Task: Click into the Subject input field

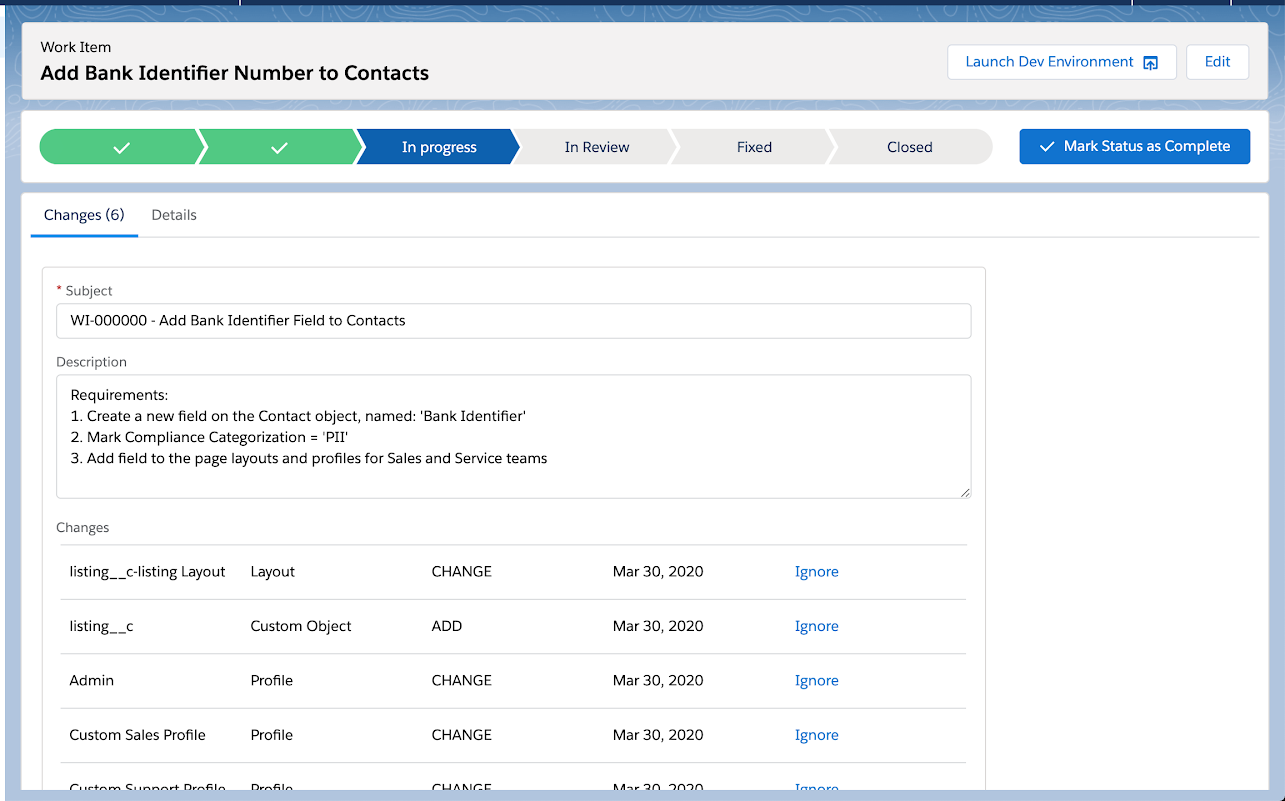Action: click(513, 321)
